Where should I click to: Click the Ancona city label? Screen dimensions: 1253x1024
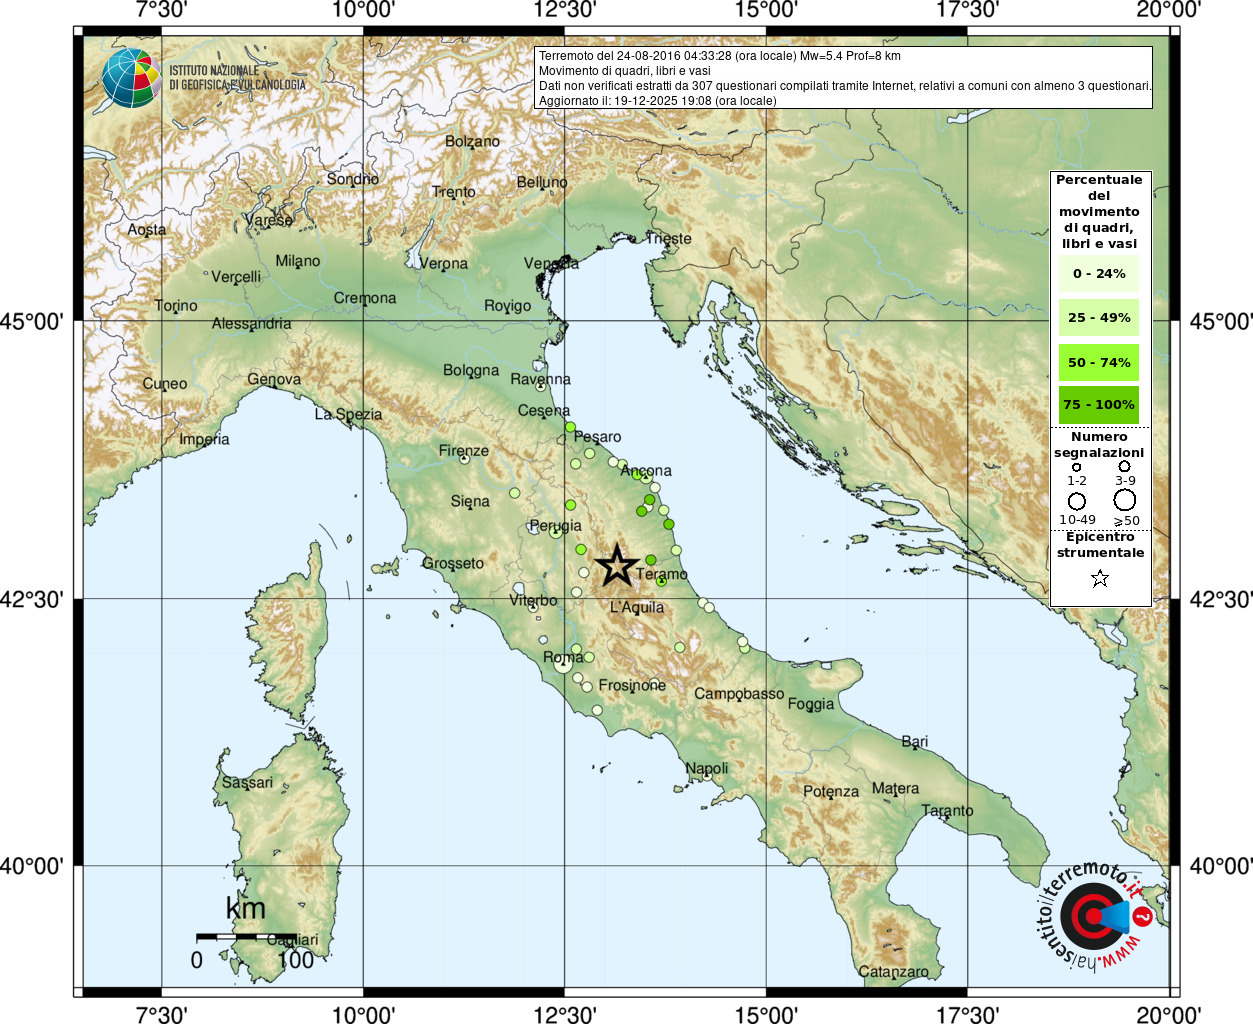click(646, 470)
